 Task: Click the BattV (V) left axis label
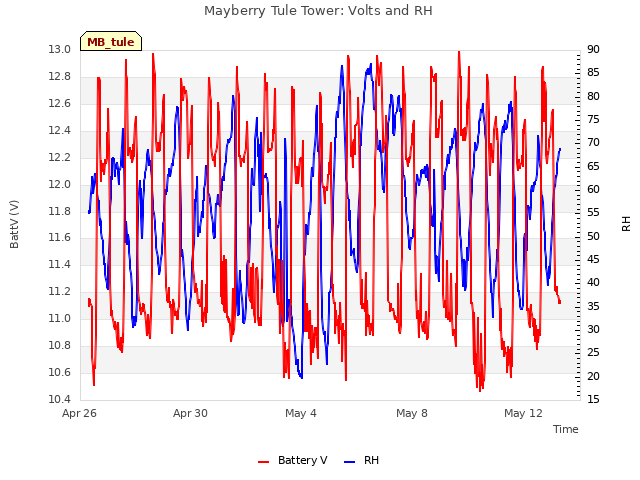(14, 224)
